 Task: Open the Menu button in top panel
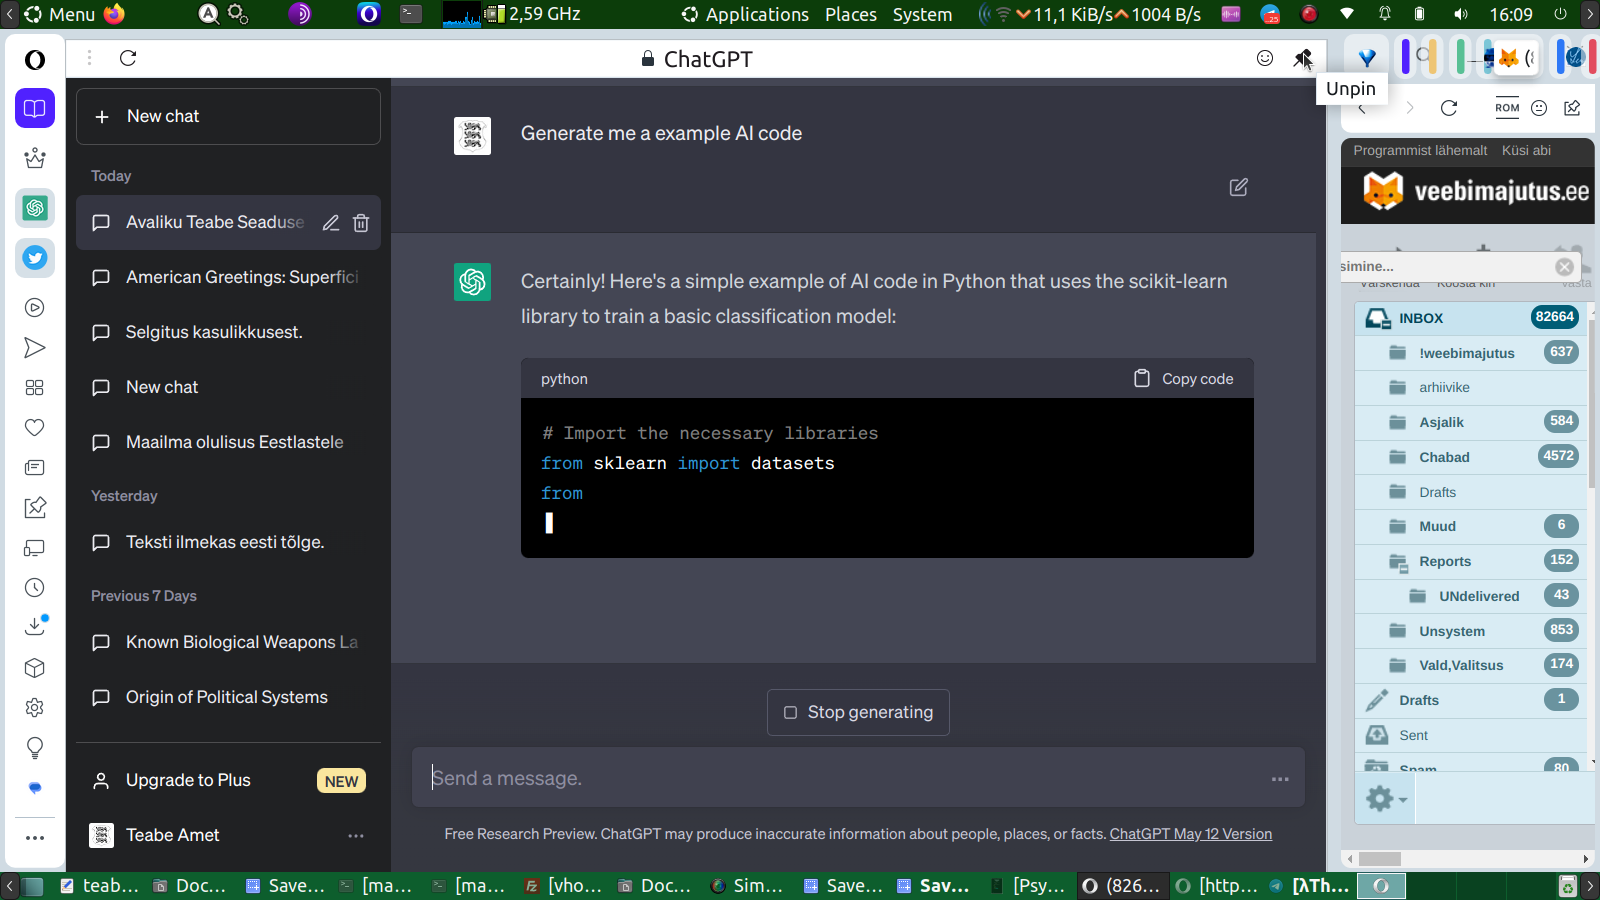(x=60, y=14)
